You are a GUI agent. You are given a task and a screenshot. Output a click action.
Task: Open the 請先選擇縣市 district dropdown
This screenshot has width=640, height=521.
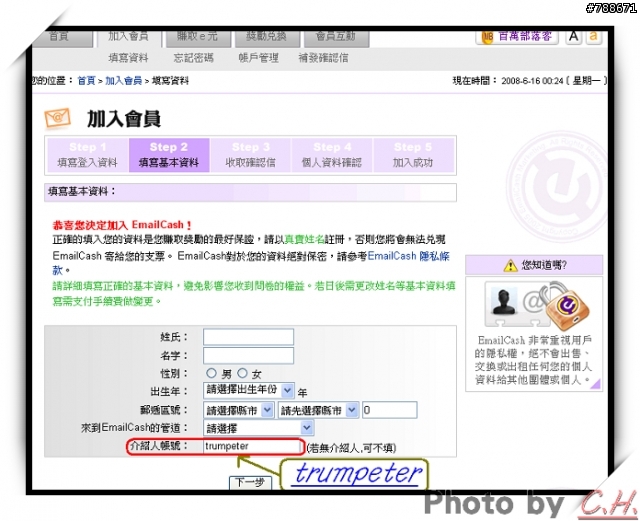coord(318,410)
